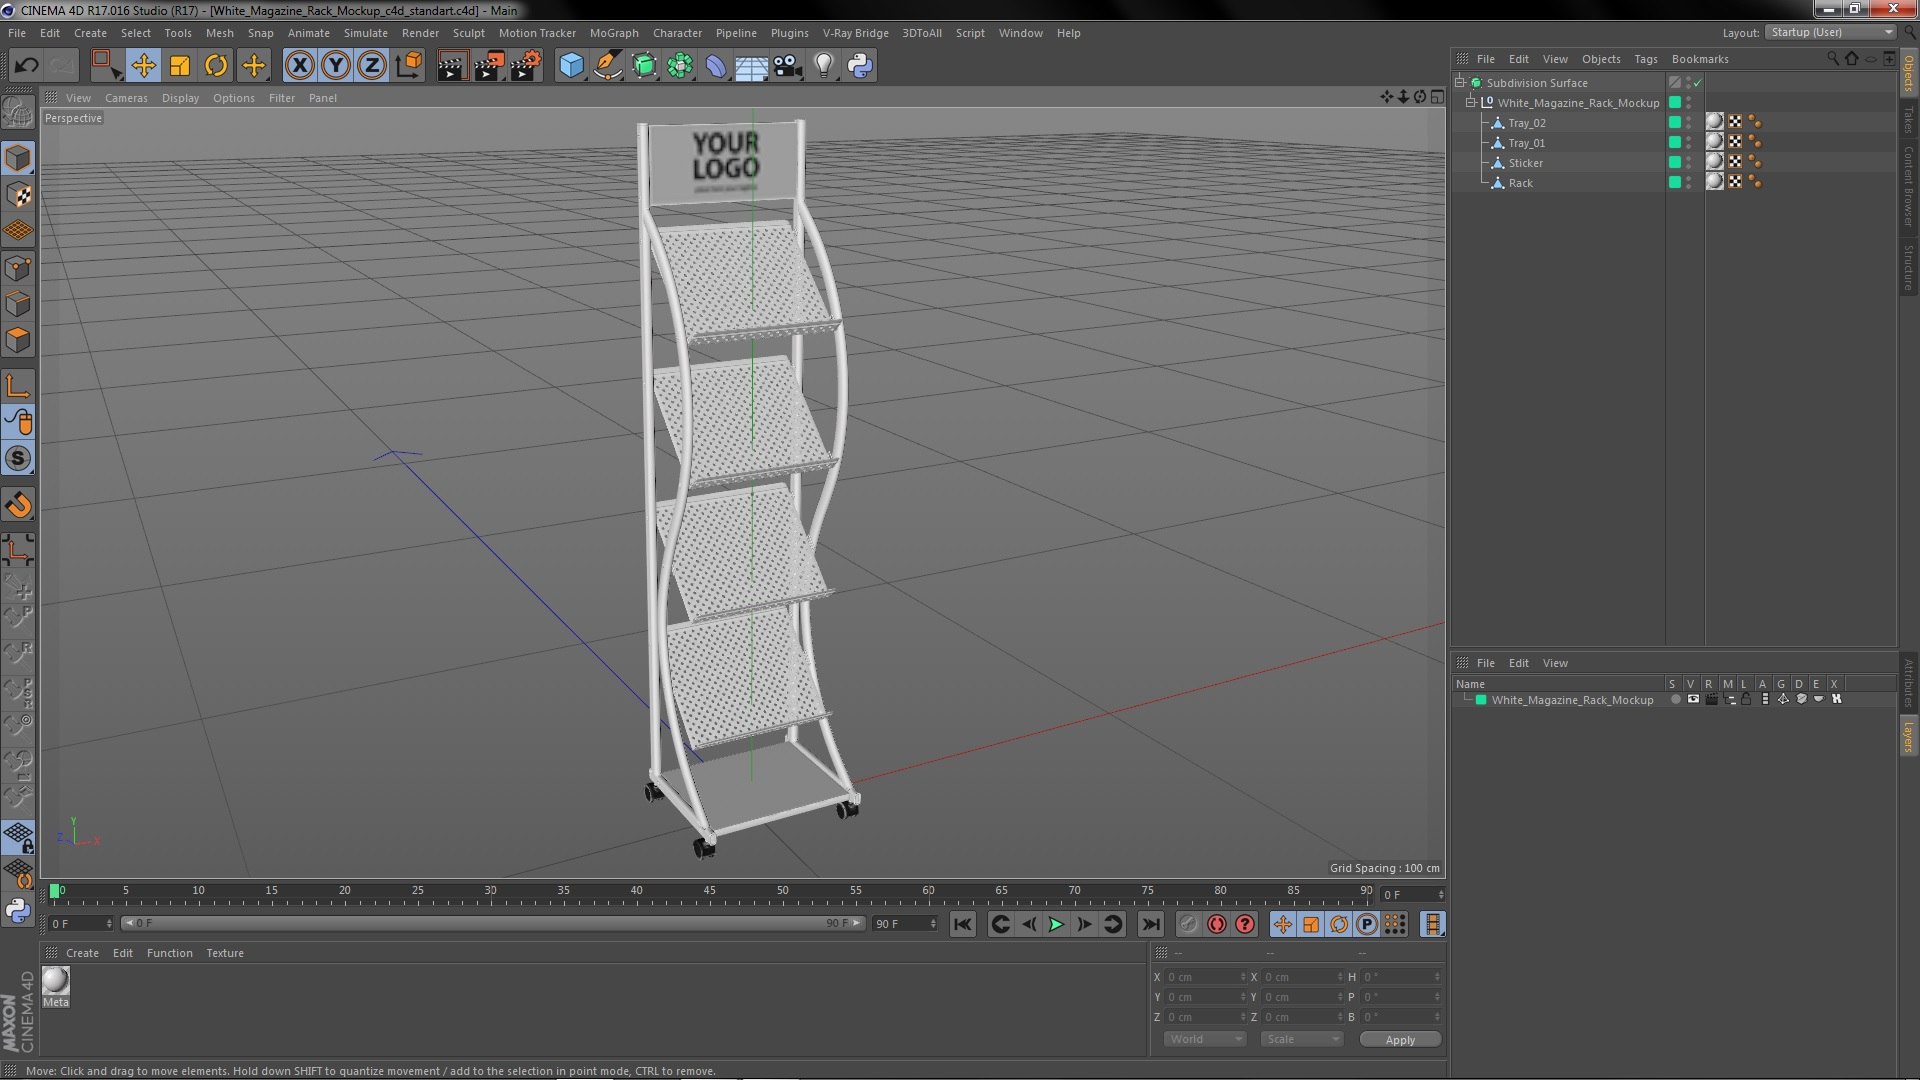Toggle Y axis lock
This screenshot has width=1920, height=1080.
[336, 66]
